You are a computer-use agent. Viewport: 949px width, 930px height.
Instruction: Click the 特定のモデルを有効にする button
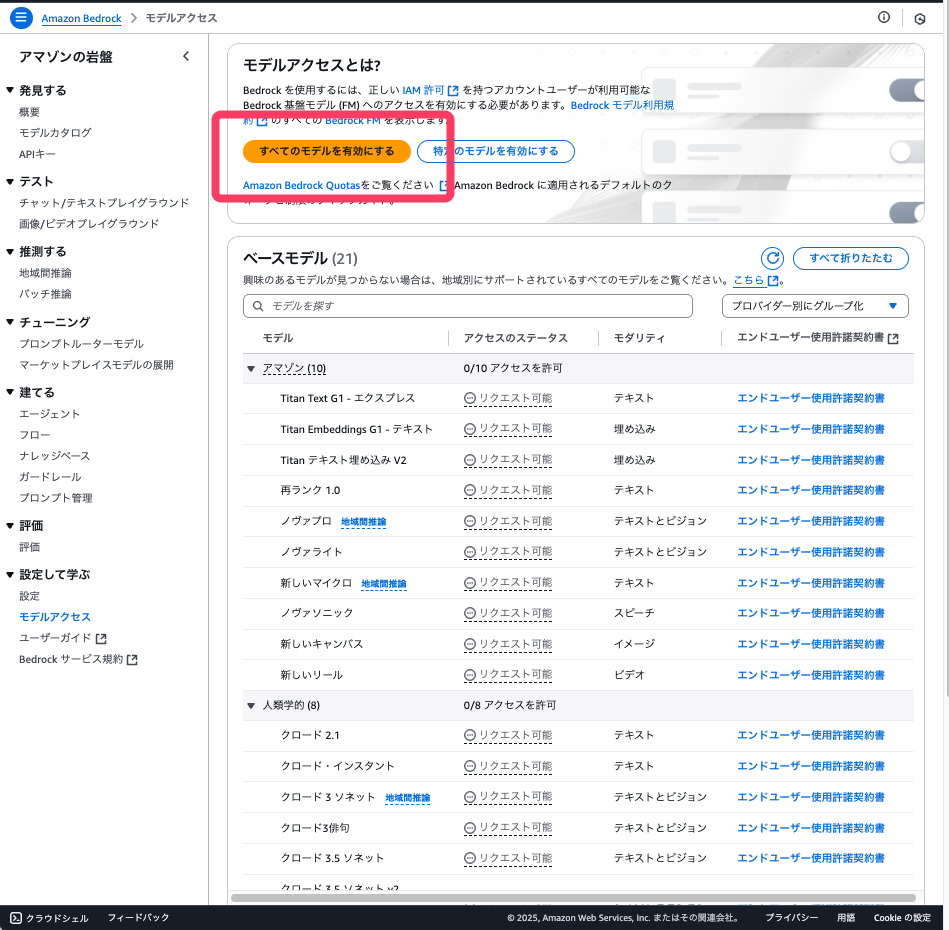click(x=496, y=151)
